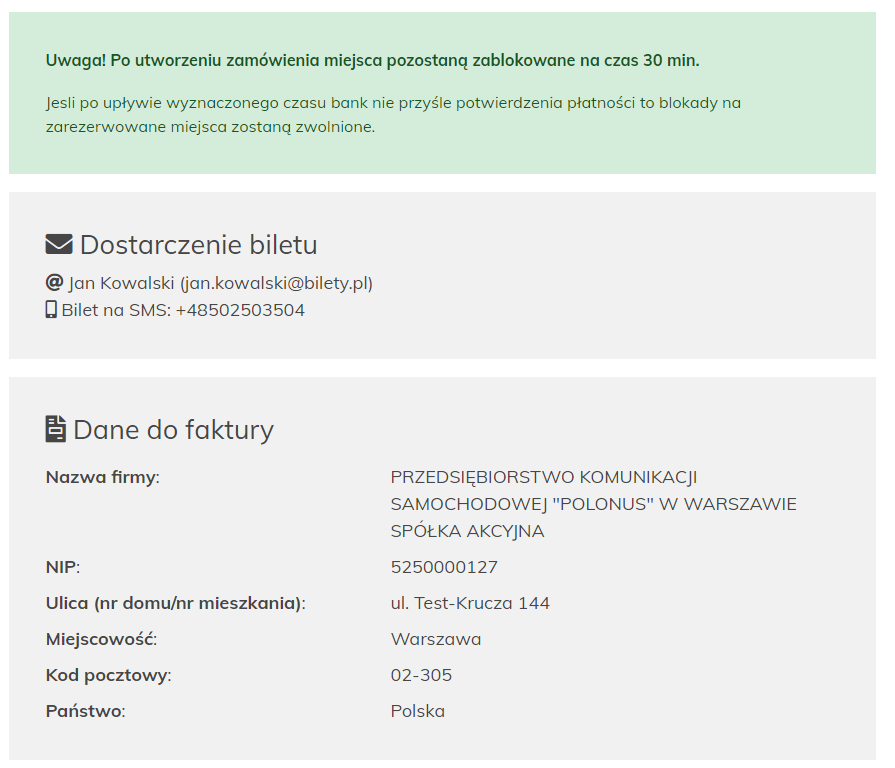895x768 pixels.
Task: Select the Dane do faktury heading
Action: coord(173,430)
